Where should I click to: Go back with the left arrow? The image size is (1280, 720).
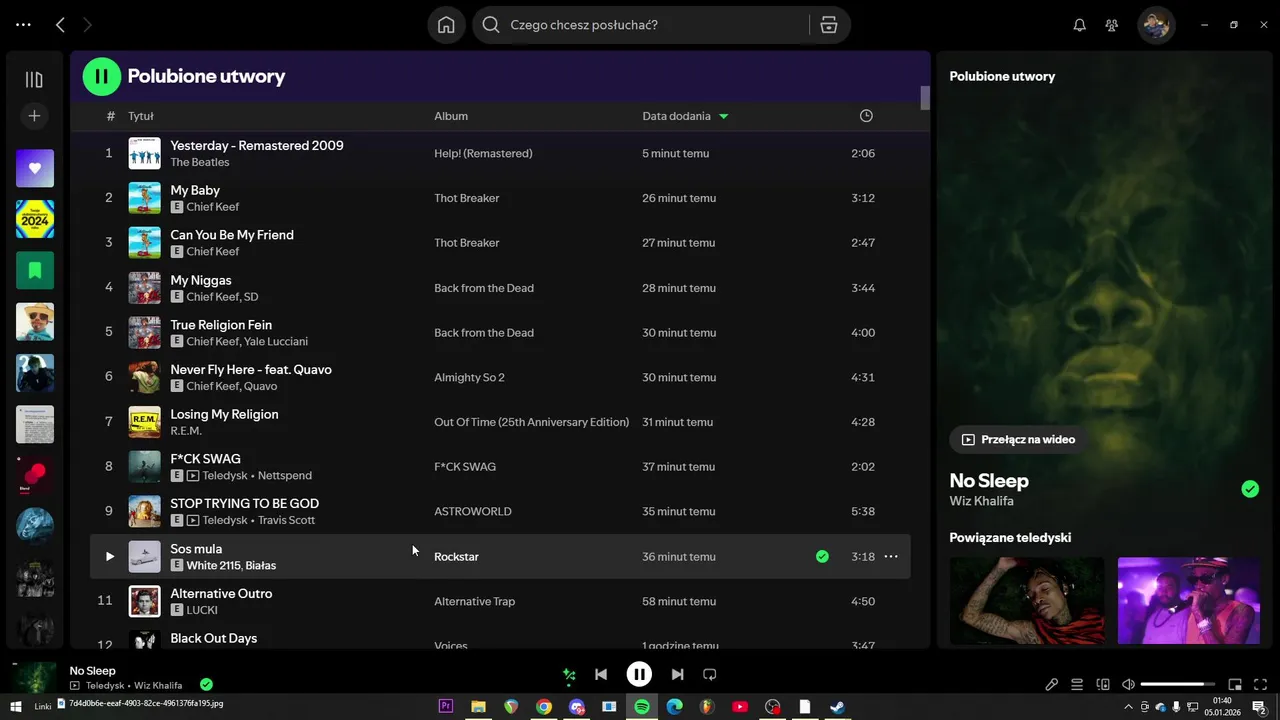coord(60,25)
